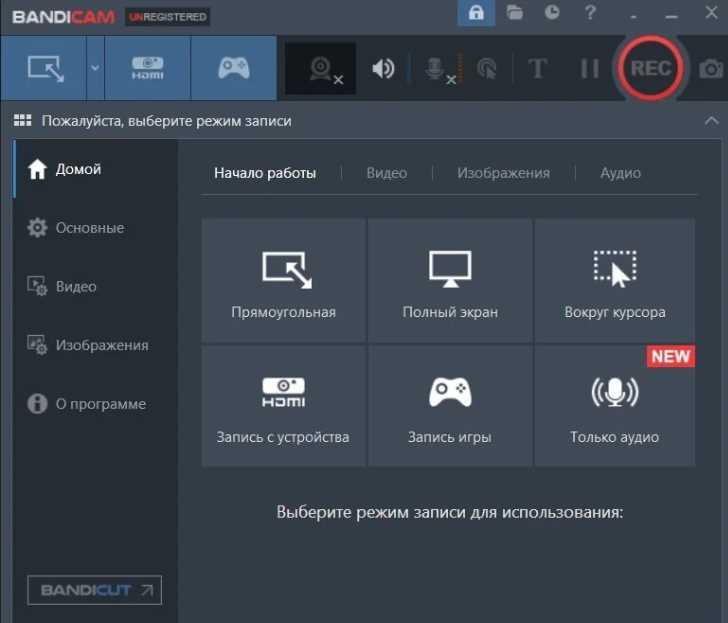Image resolution: width=728 pixels, height=623 pixels.
Task: Switch to HDMI device recording mode
Action: click(x=148, y=68)
